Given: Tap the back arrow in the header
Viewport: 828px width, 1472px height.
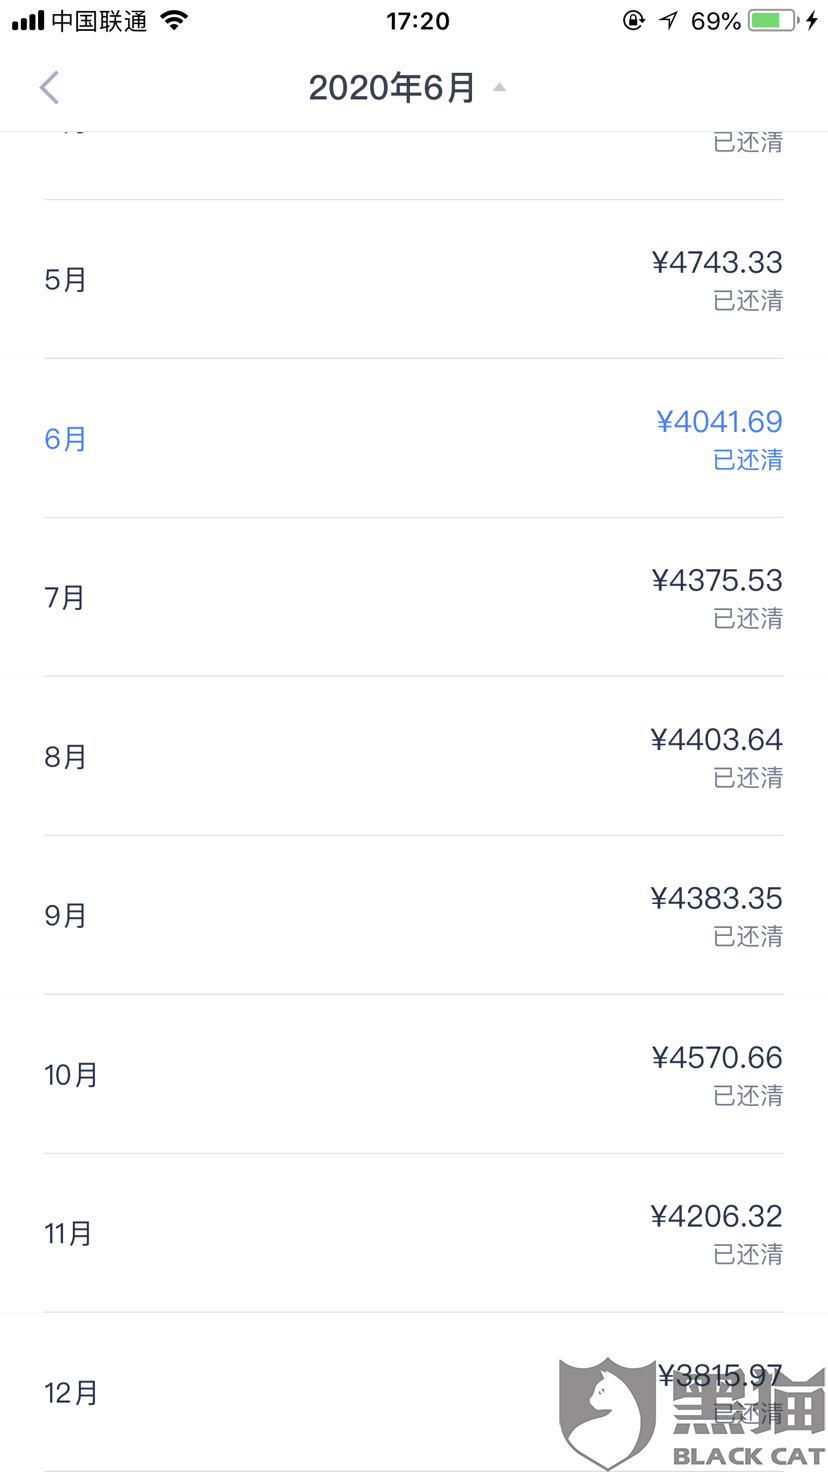Looking at the screenshot, I should pyautogui.click(x=49, y=88).
